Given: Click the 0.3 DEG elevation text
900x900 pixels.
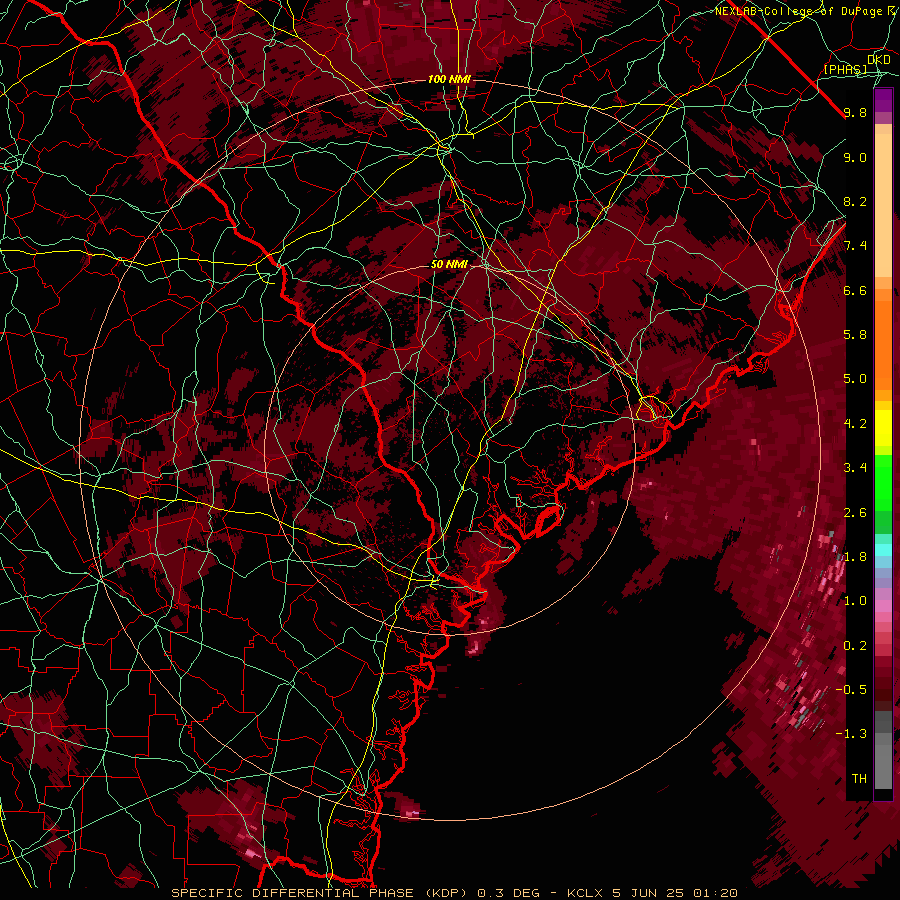Looking at the screenshot, I should (x=509, y=893).
